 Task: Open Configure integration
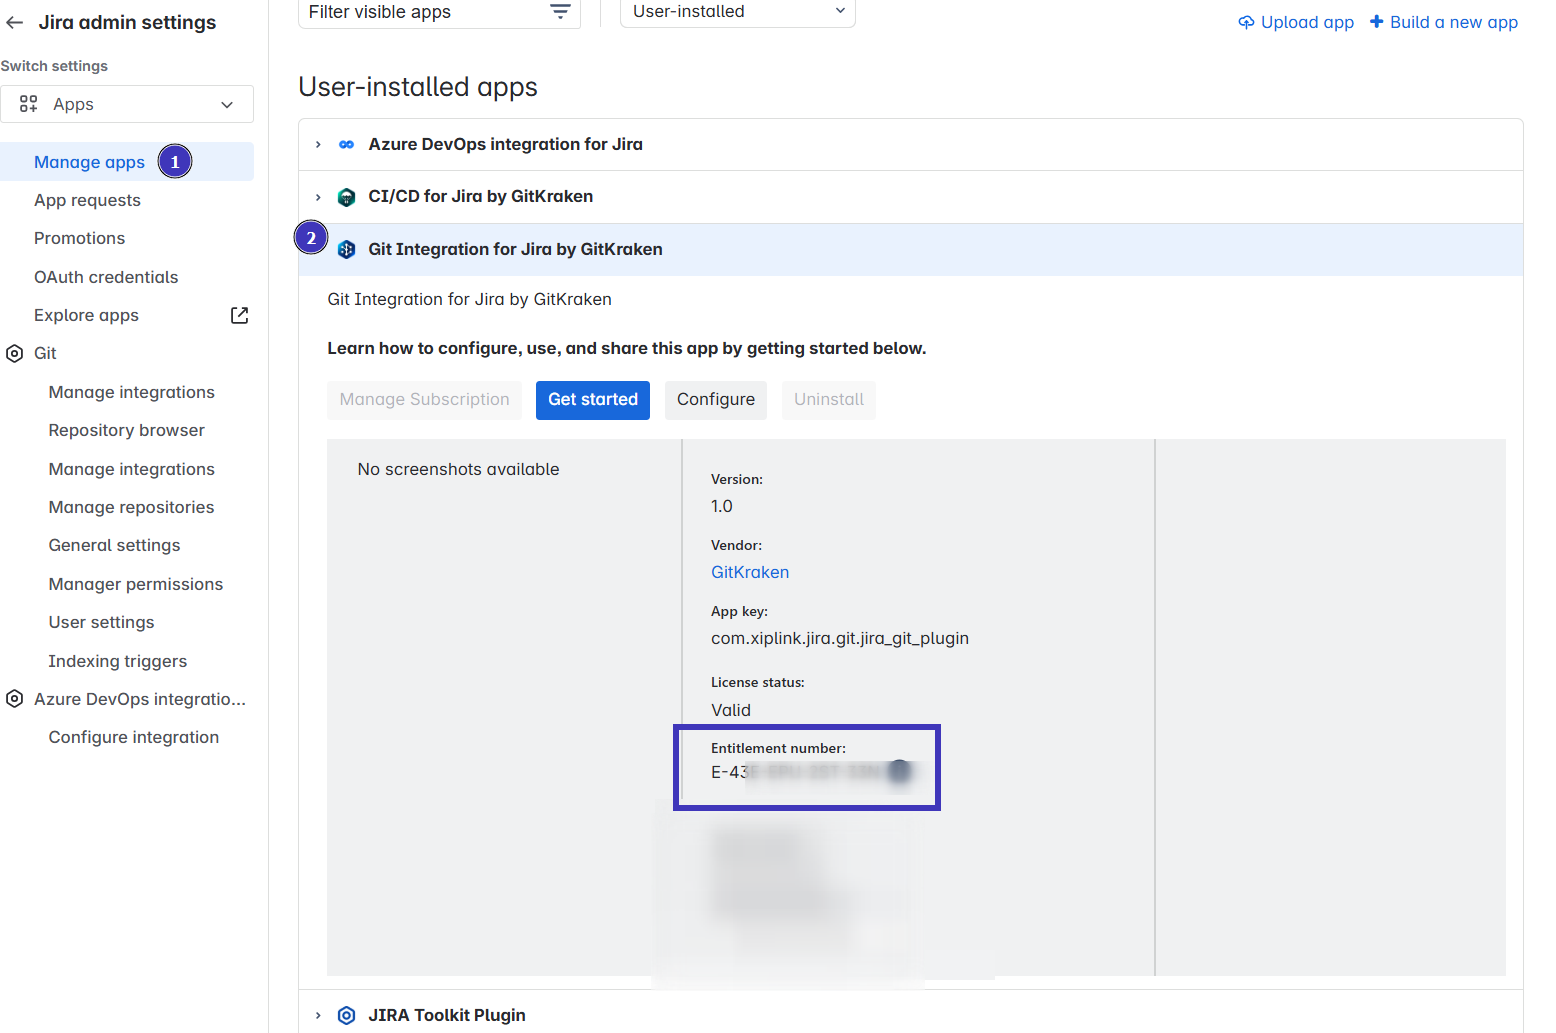pyautogui.click(x=134, y=737)
